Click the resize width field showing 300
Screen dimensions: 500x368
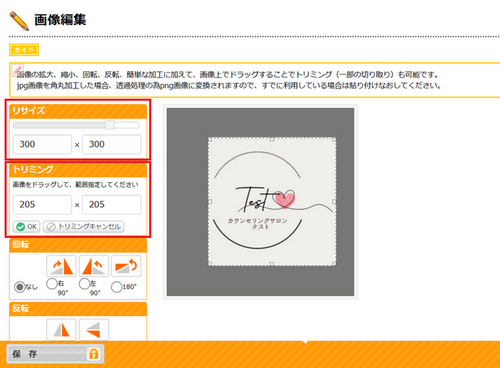tap(42, 144)
